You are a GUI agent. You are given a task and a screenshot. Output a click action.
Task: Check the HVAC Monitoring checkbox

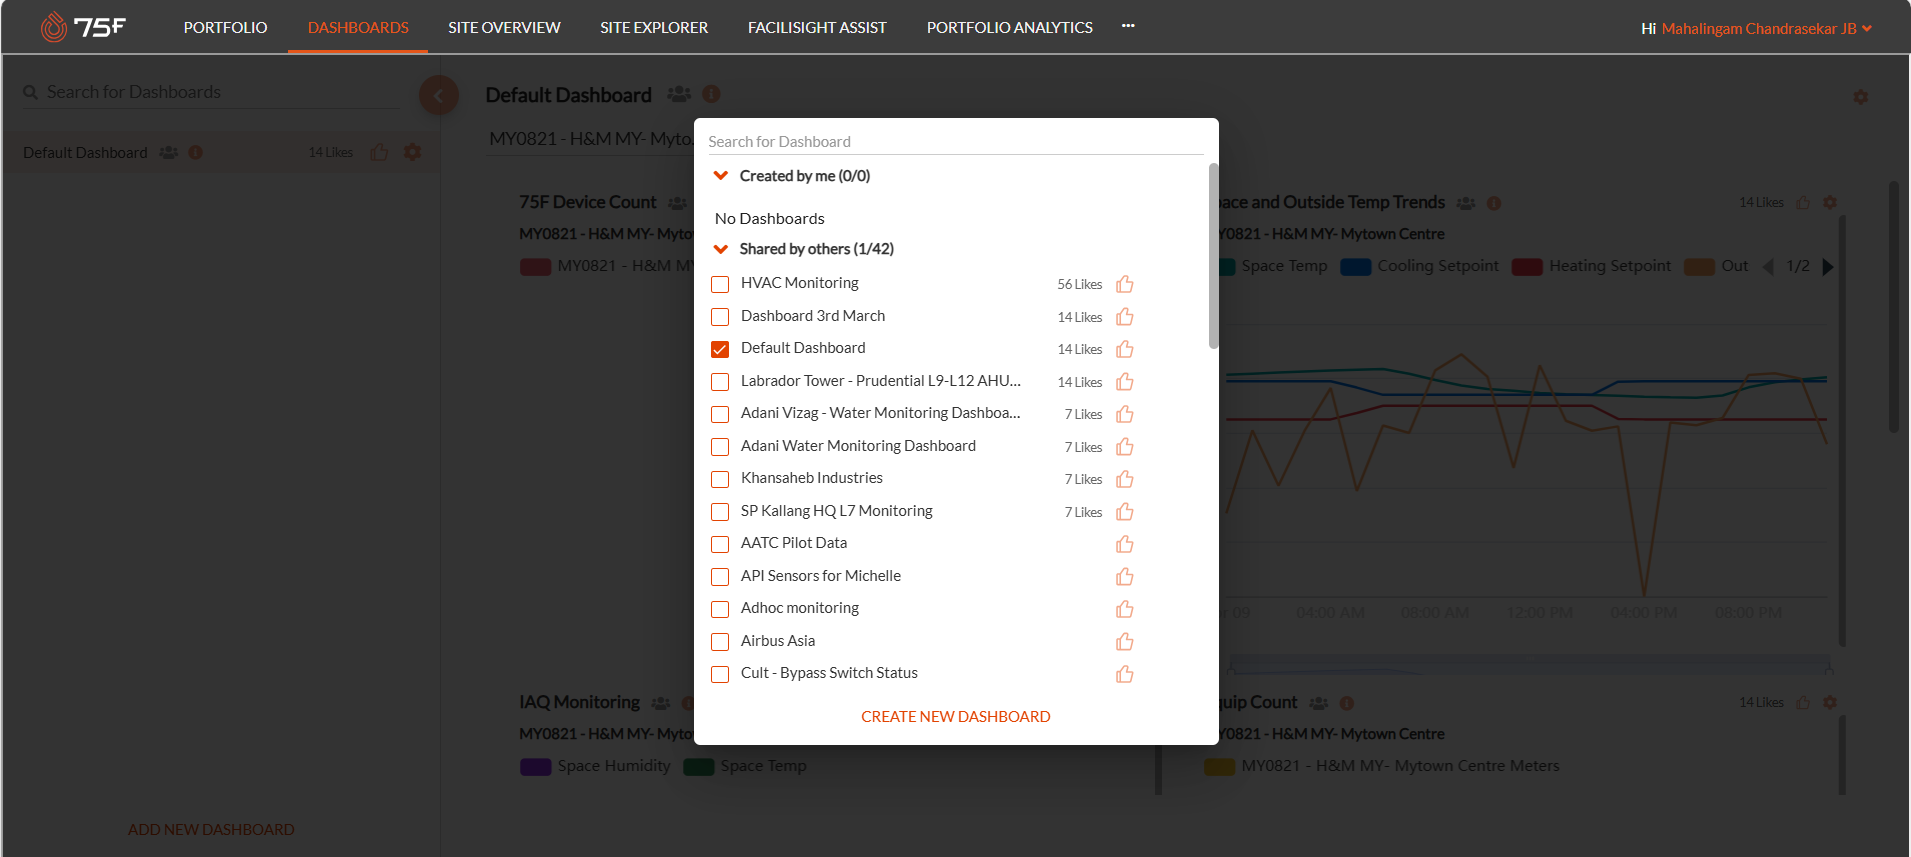(720, 284)
